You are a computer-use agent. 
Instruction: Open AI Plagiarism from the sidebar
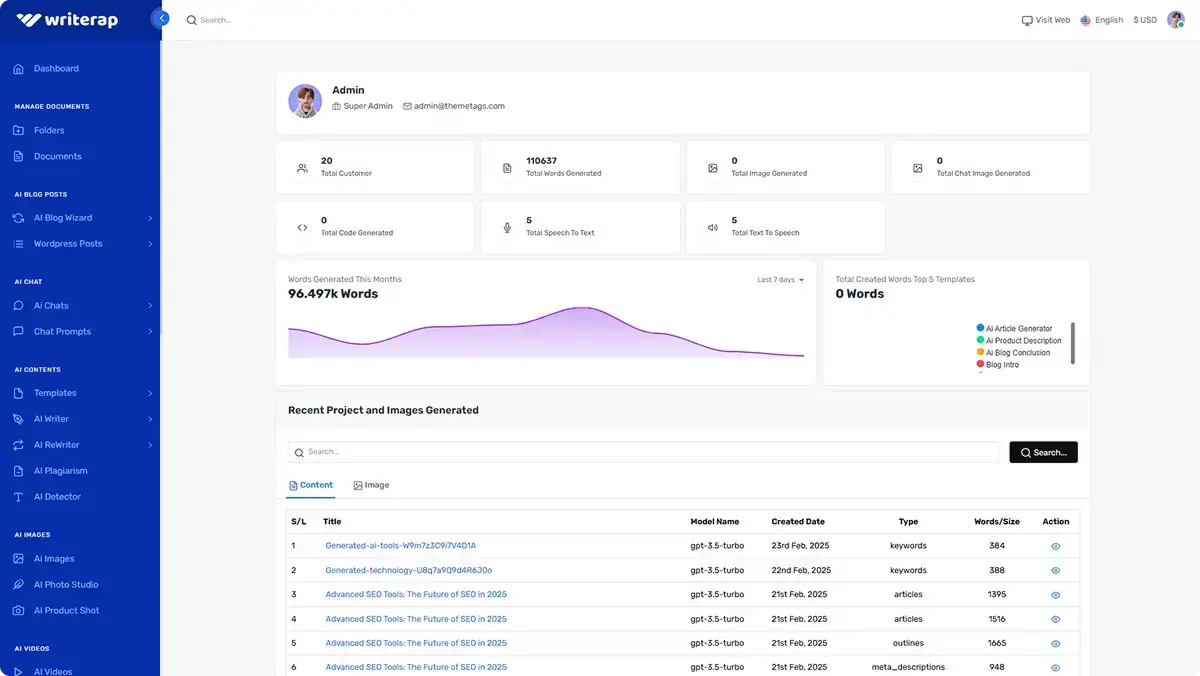pos(60,471)
